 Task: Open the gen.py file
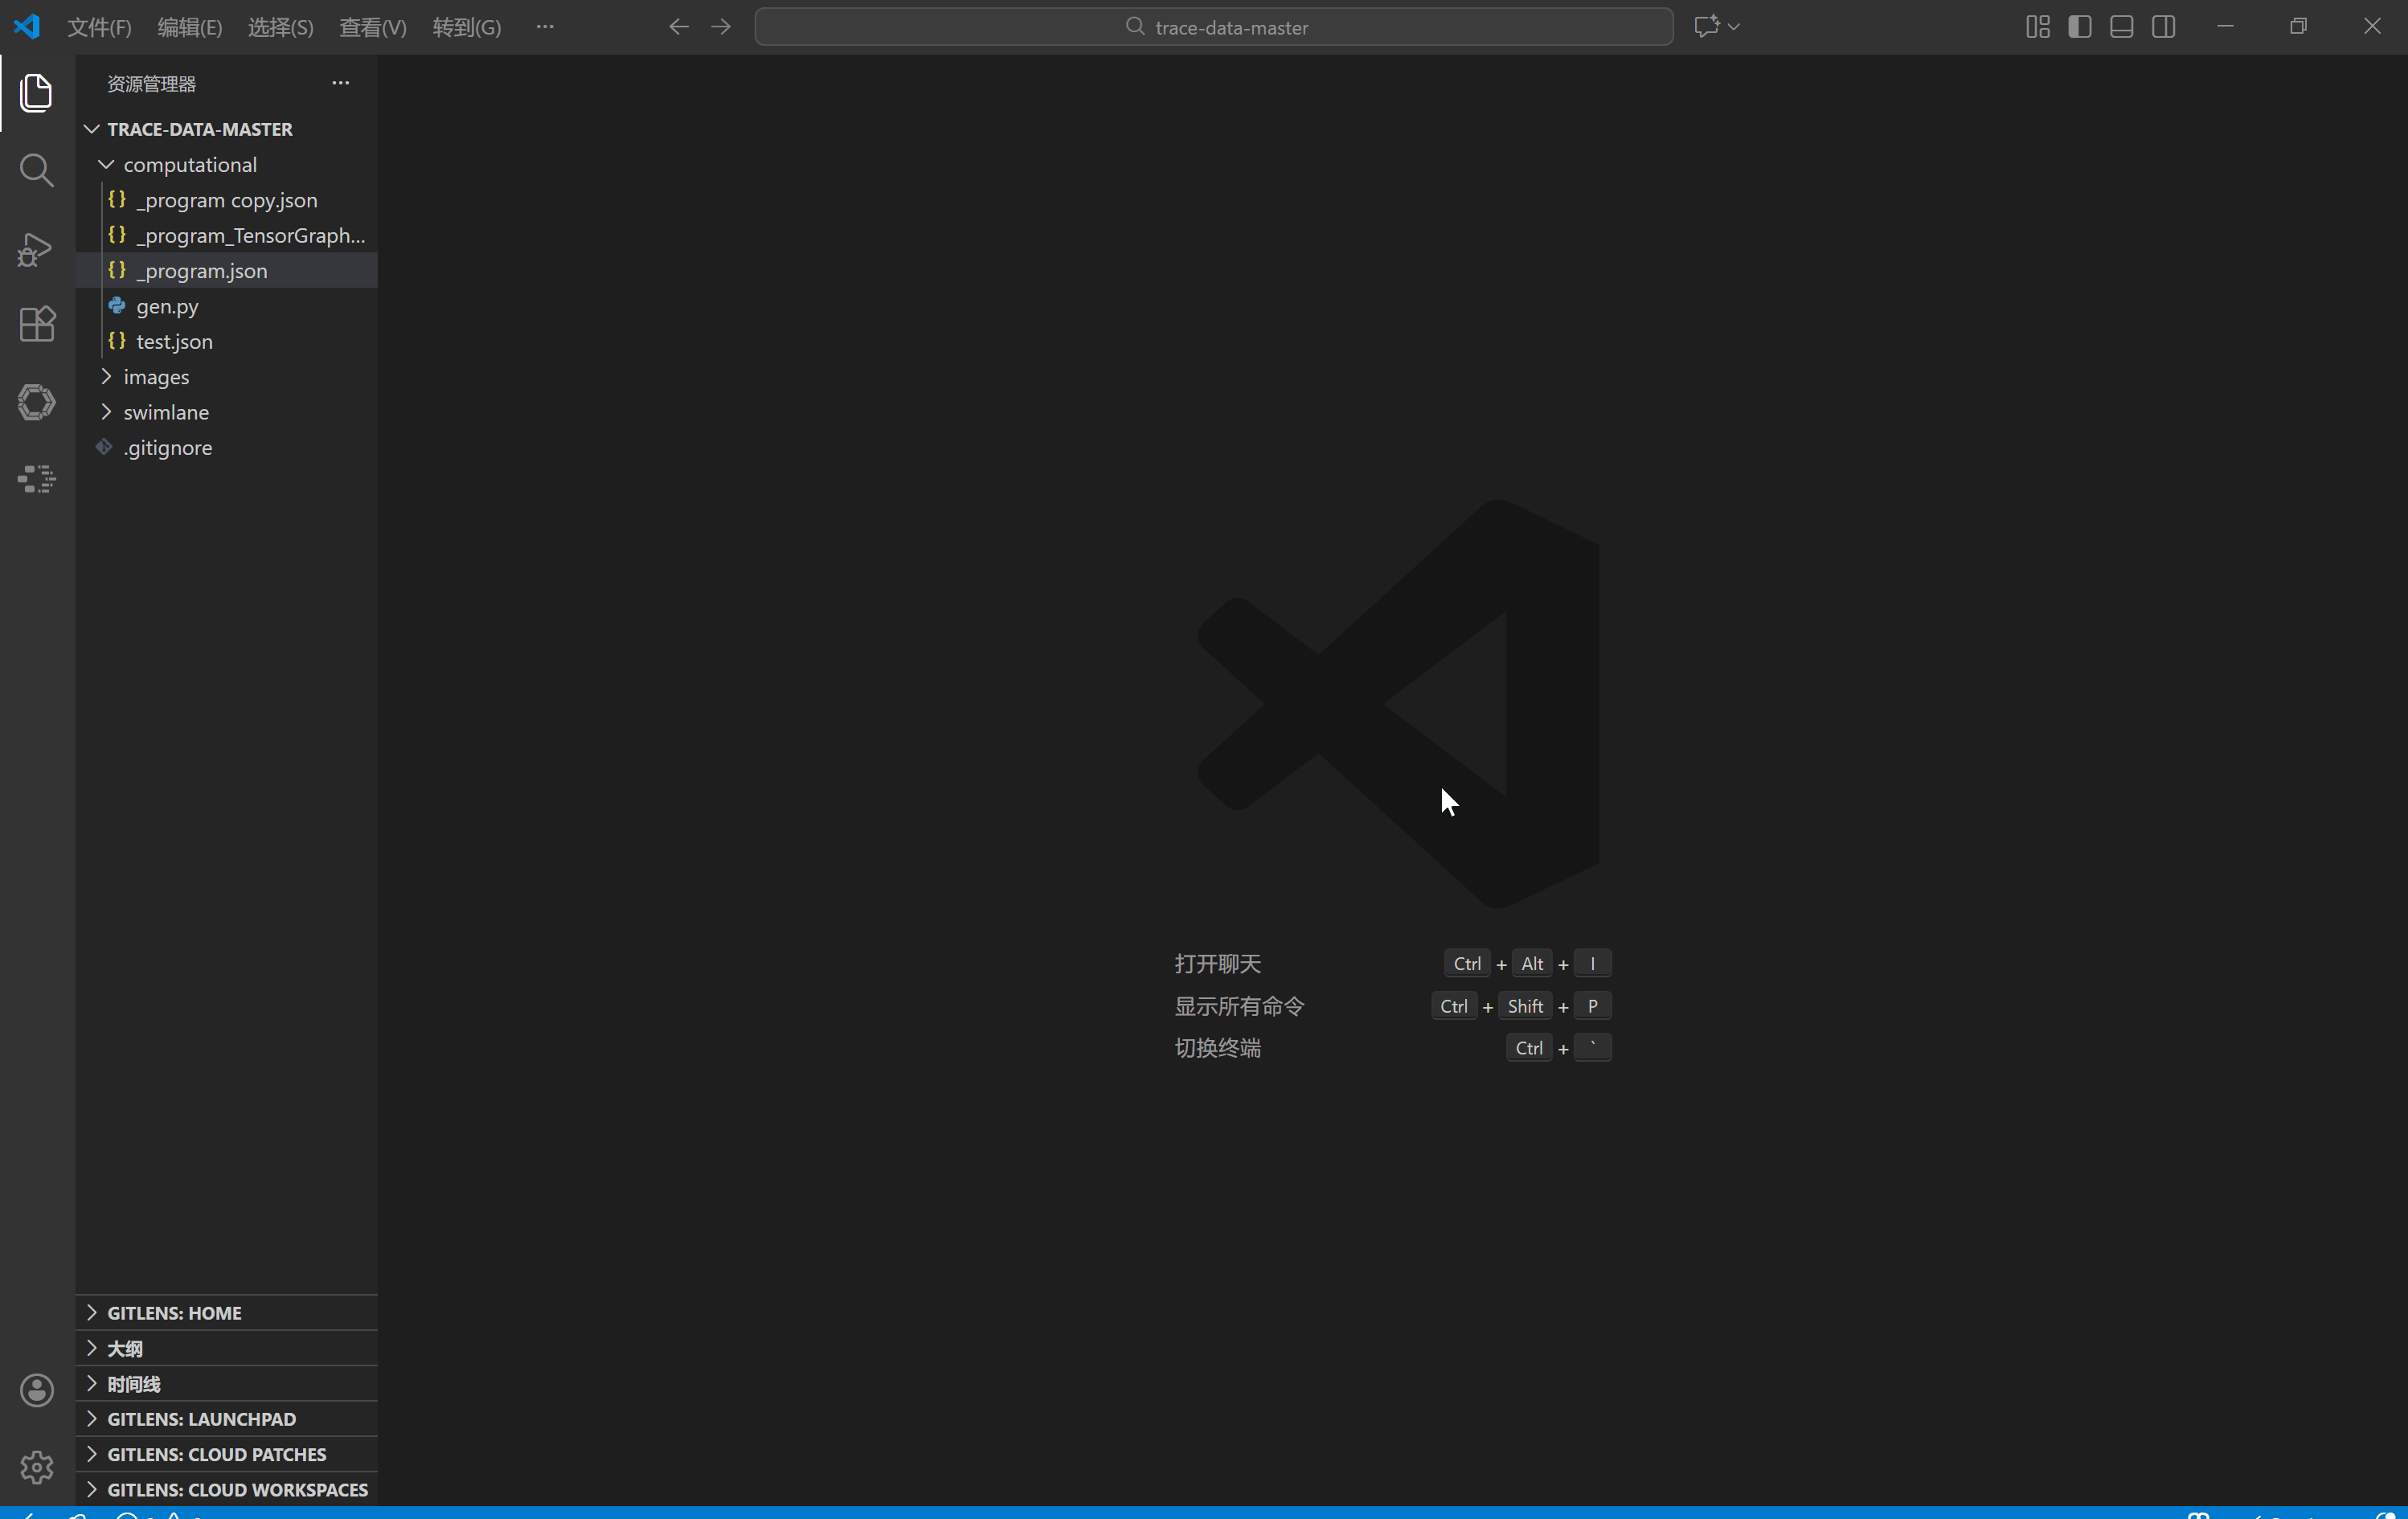[167, 306]
